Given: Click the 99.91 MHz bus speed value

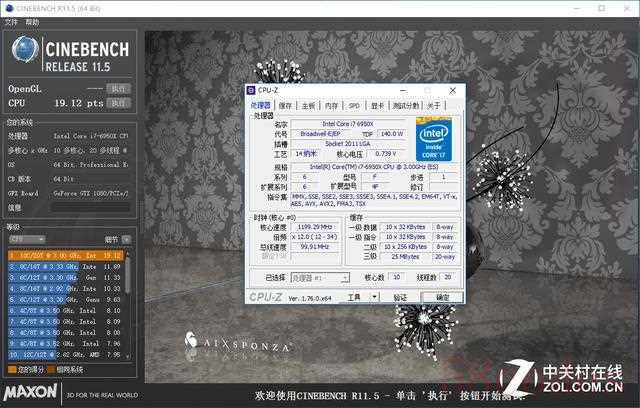Looking at the screenshot, I should pyautogui.click(x=315, y=247).
